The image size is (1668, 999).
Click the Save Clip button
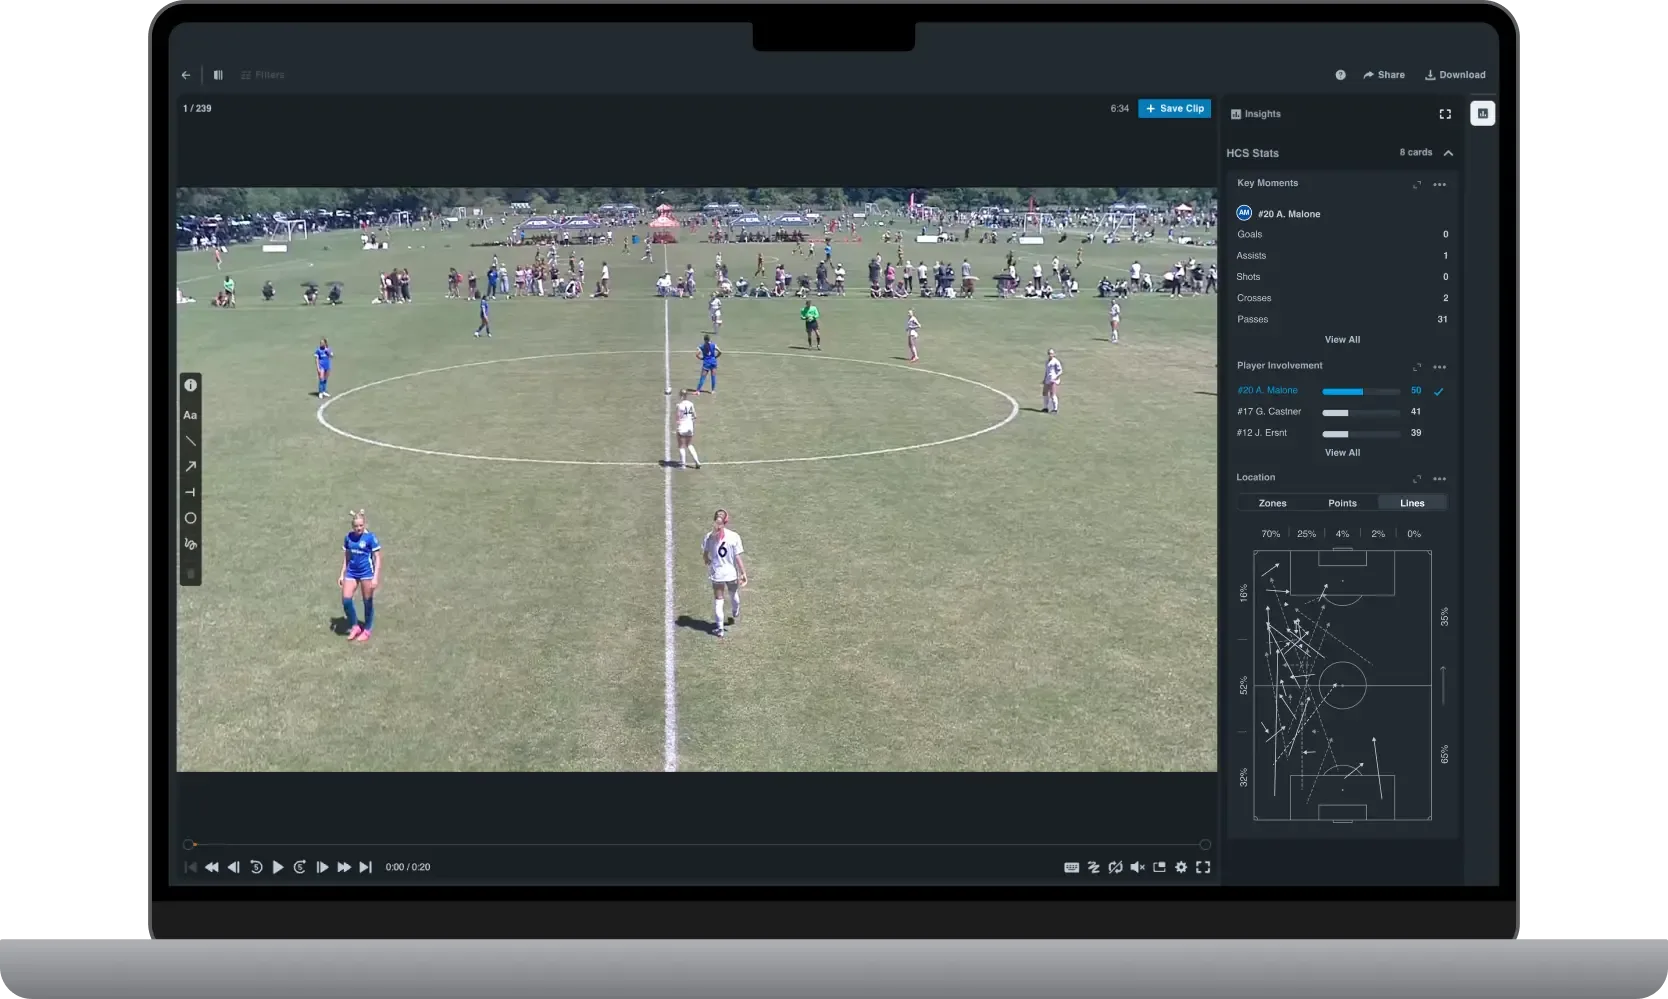coord(1174,108)
